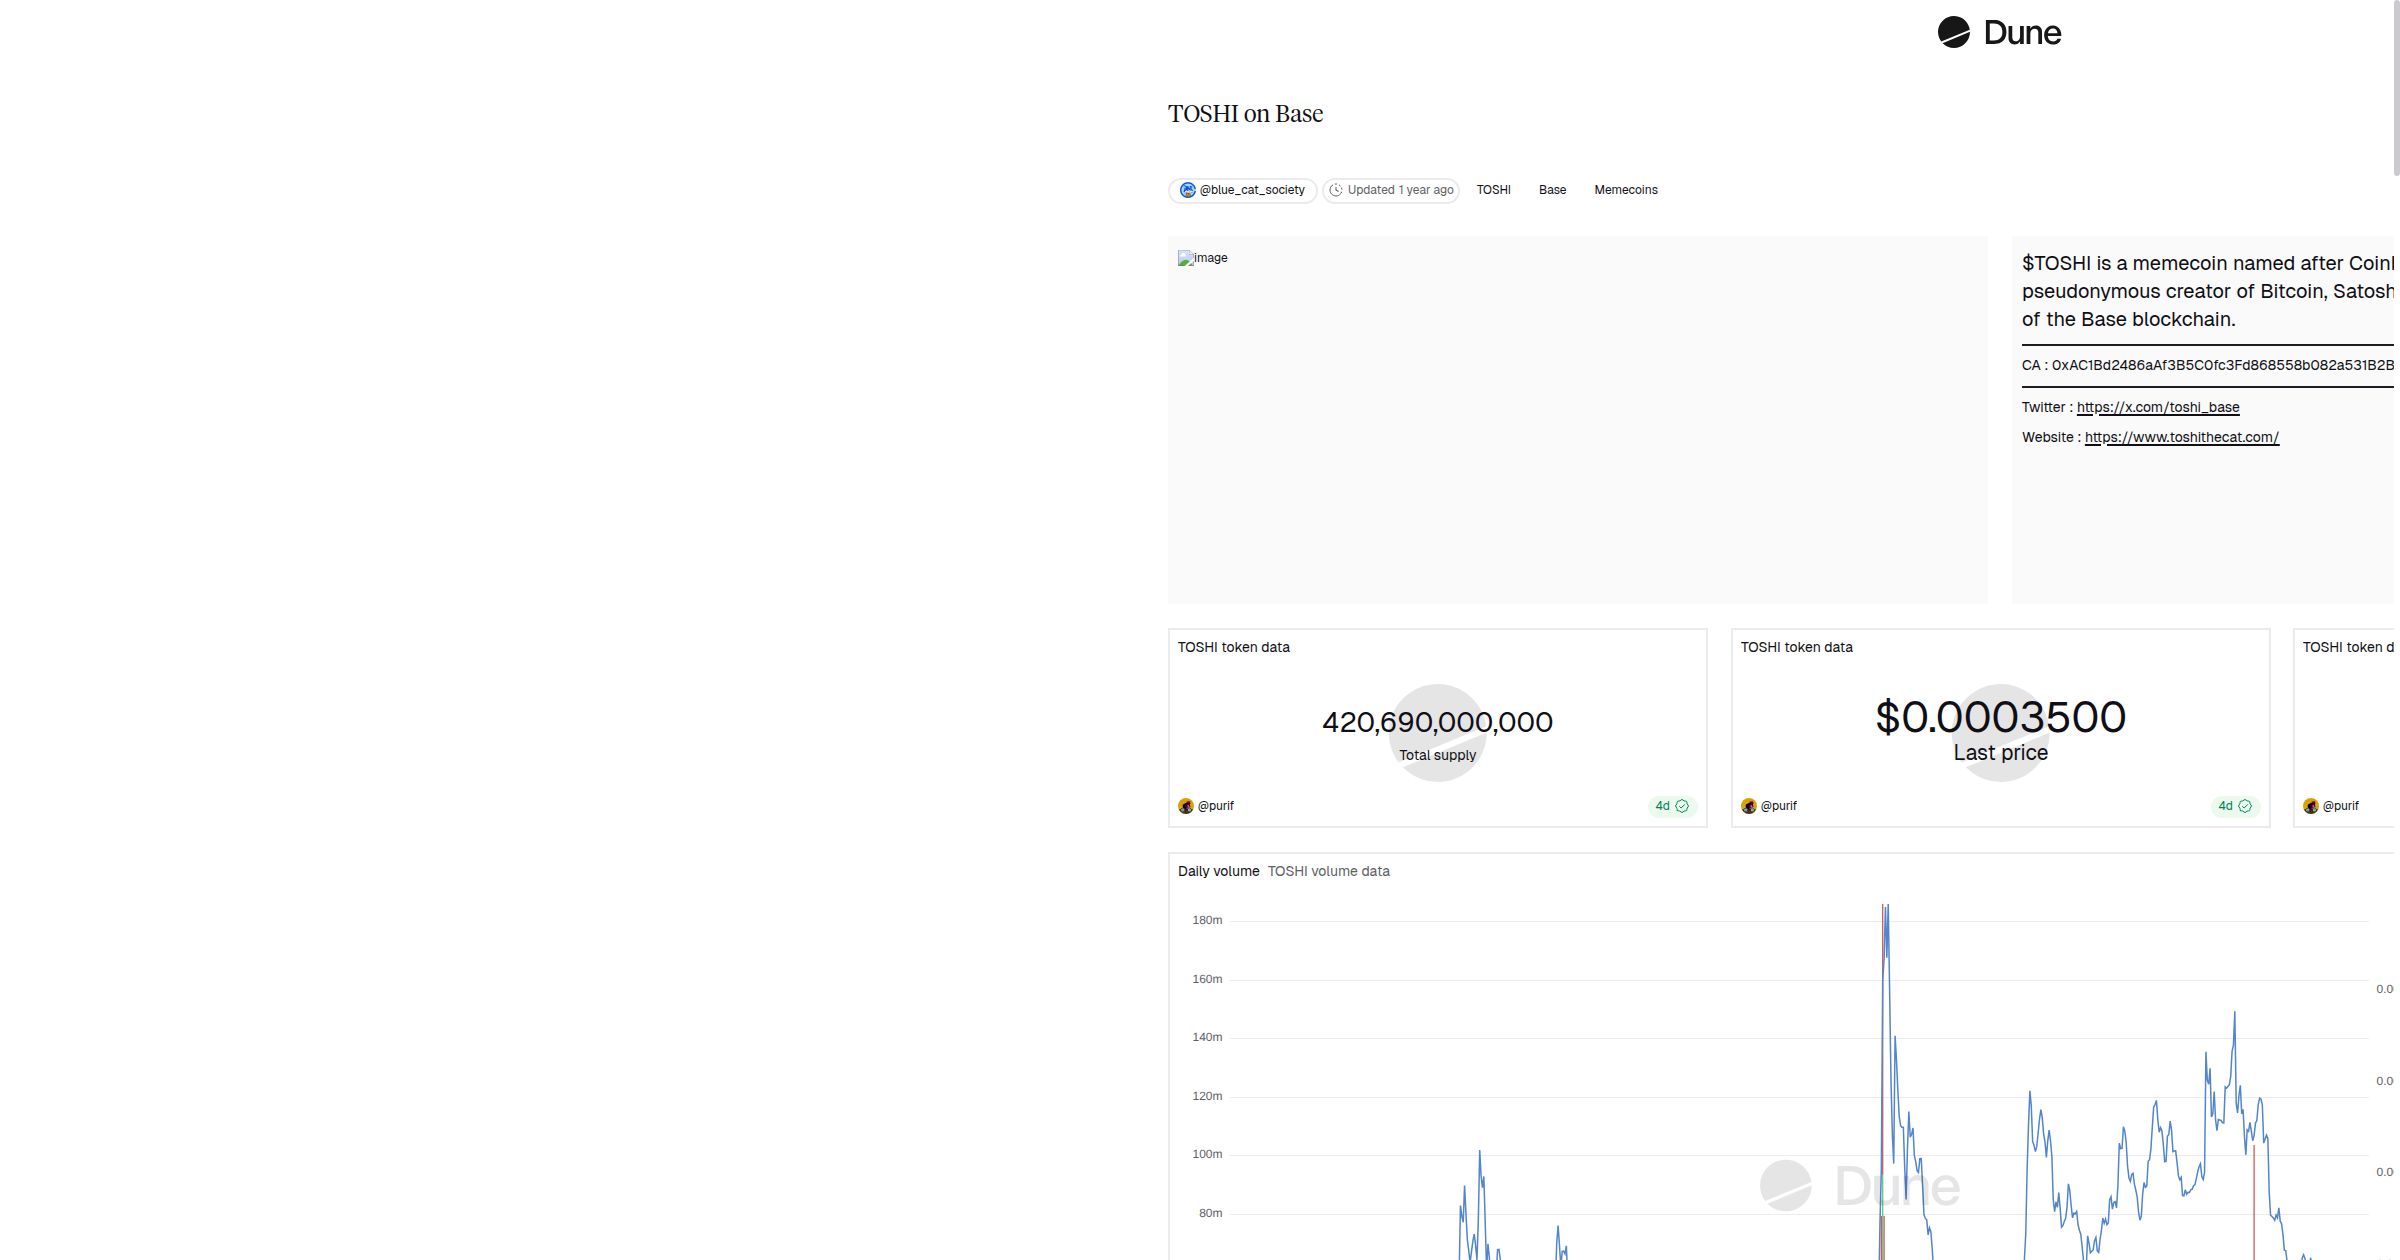Click @purif avatar on third token card
Viewport: 2400px width, 1260px height.
tap(2311, 806)
